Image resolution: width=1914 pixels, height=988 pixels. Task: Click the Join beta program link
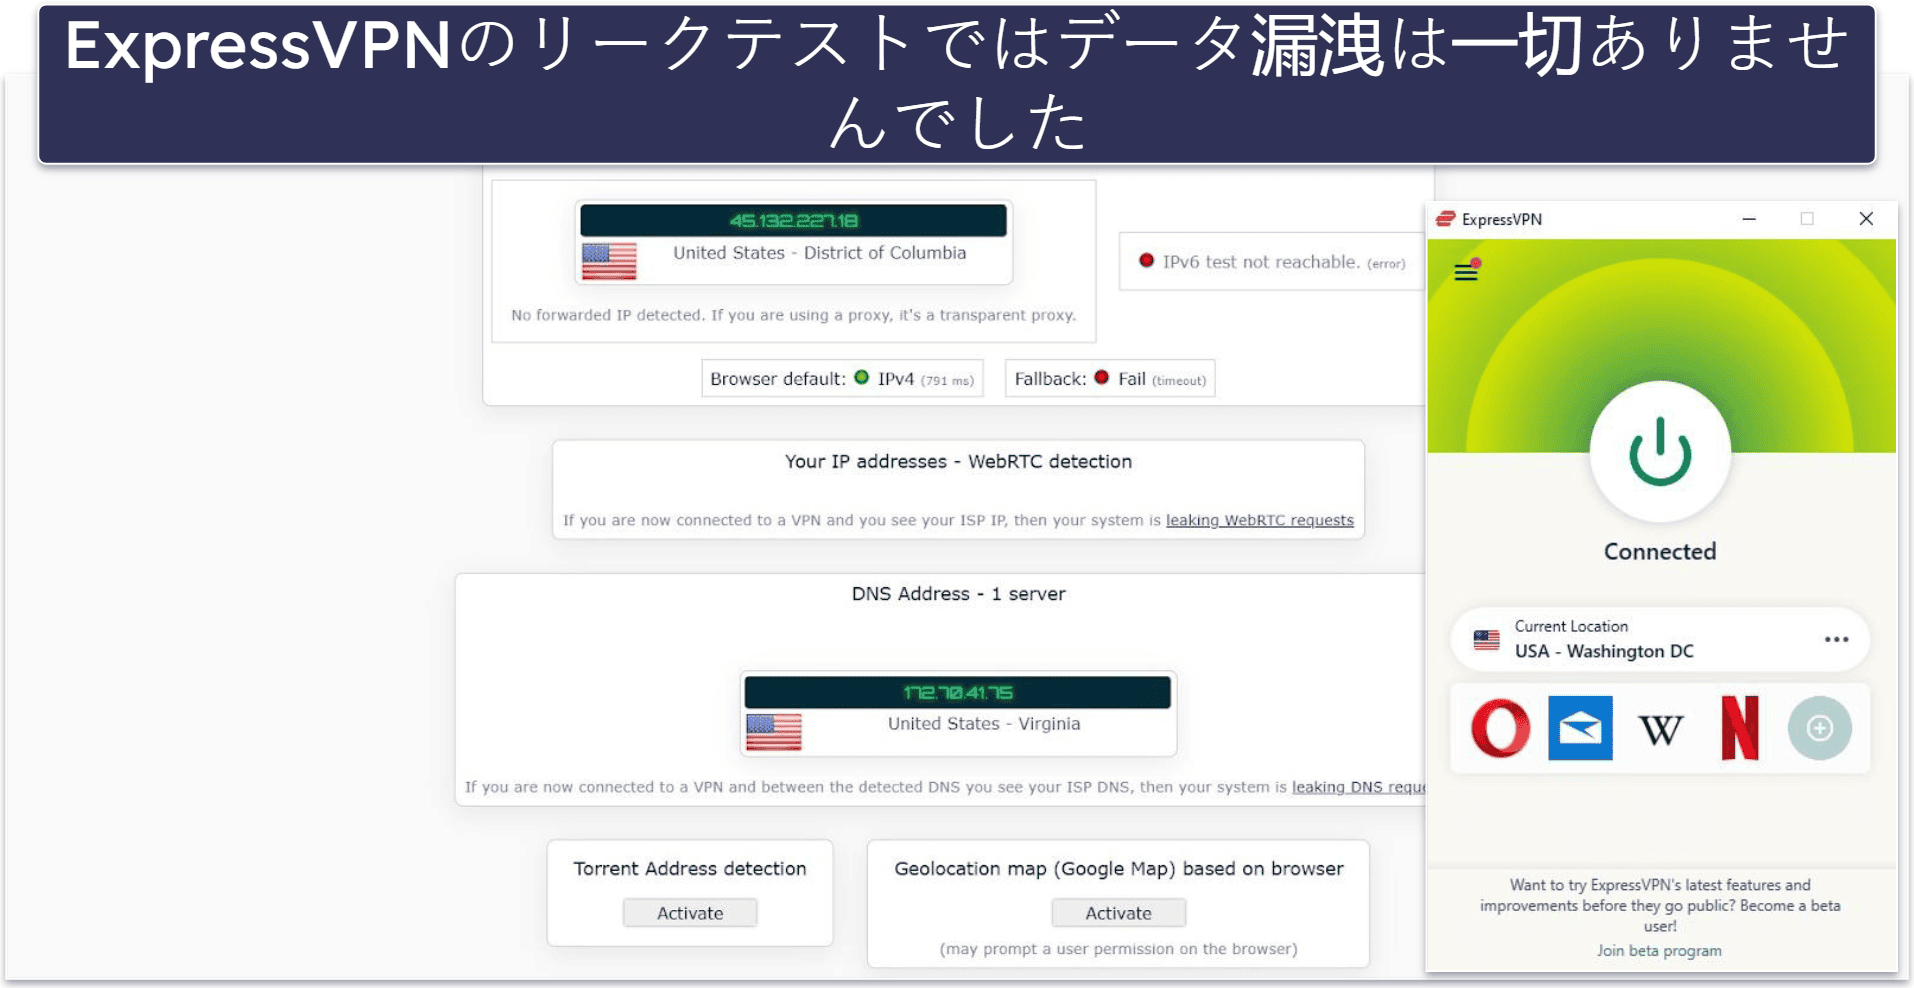pyautogui.click(x=1659, y=951)
